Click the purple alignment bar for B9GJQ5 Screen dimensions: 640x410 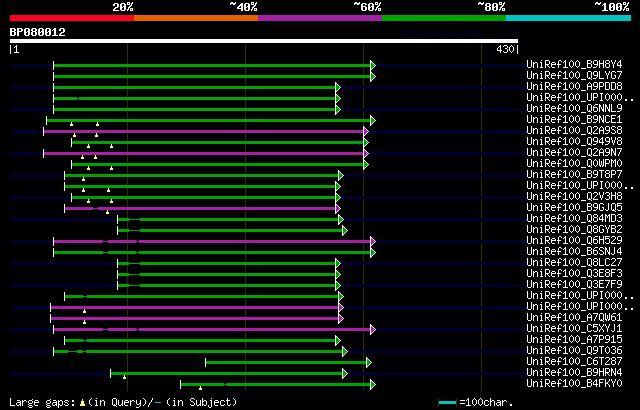tap(200, 208)
